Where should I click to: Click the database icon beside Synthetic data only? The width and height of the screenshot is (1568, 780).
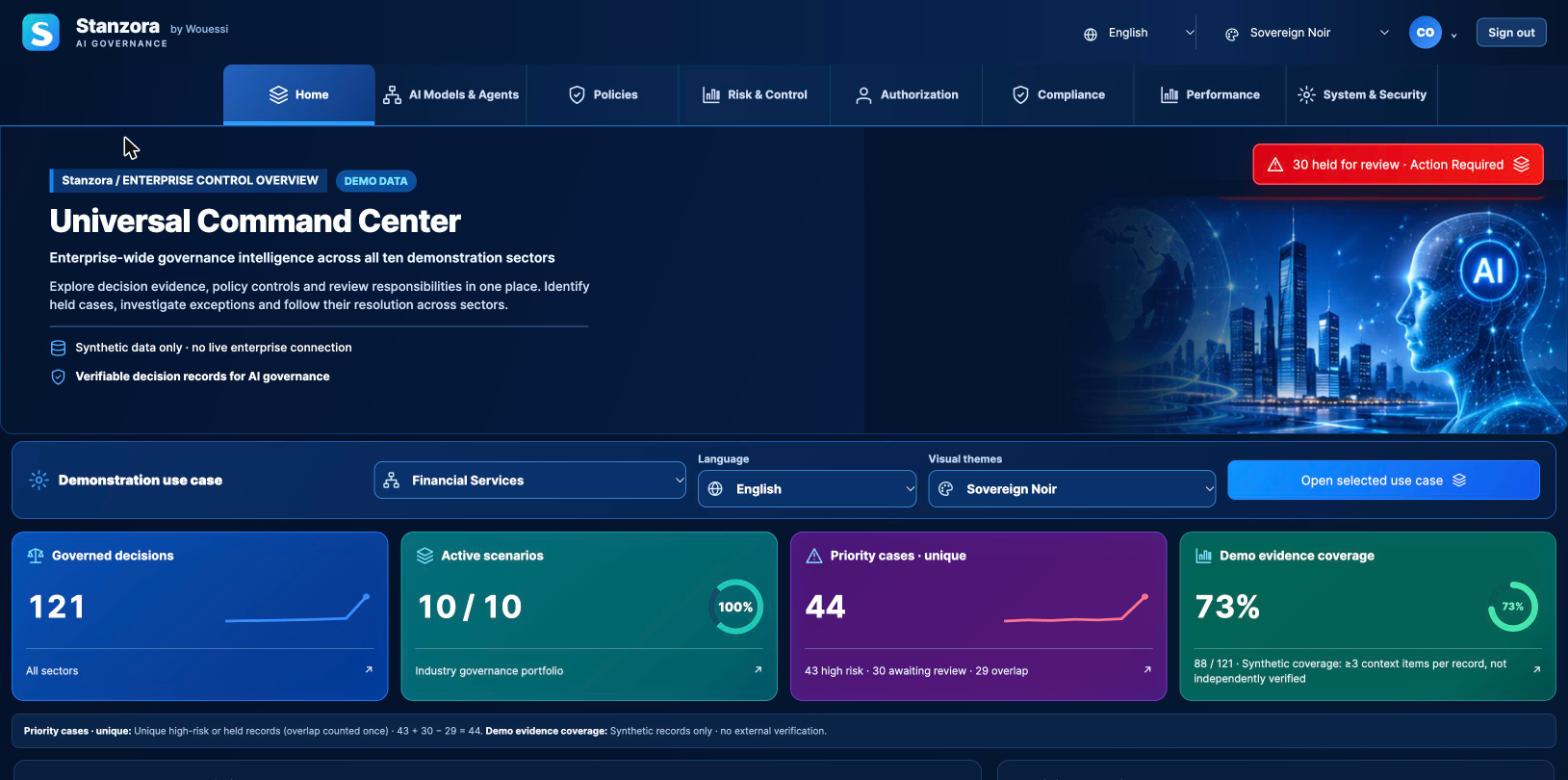point(58,348)
